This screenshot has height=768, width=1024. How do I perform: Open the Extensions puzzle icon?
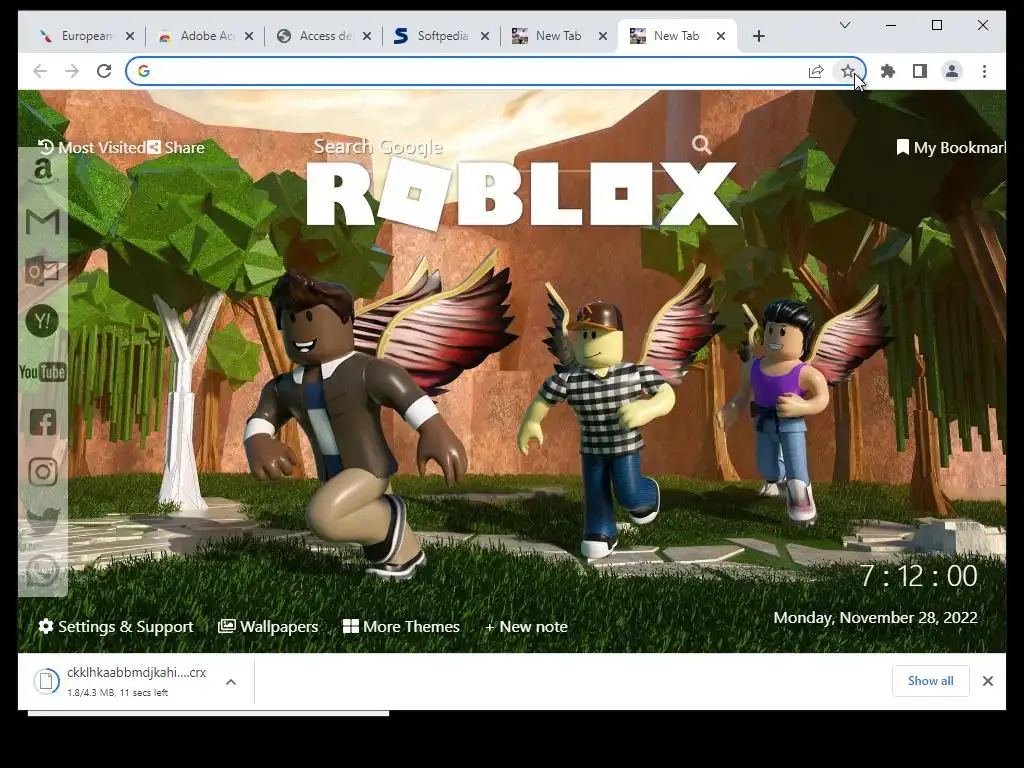coord(888,71)
